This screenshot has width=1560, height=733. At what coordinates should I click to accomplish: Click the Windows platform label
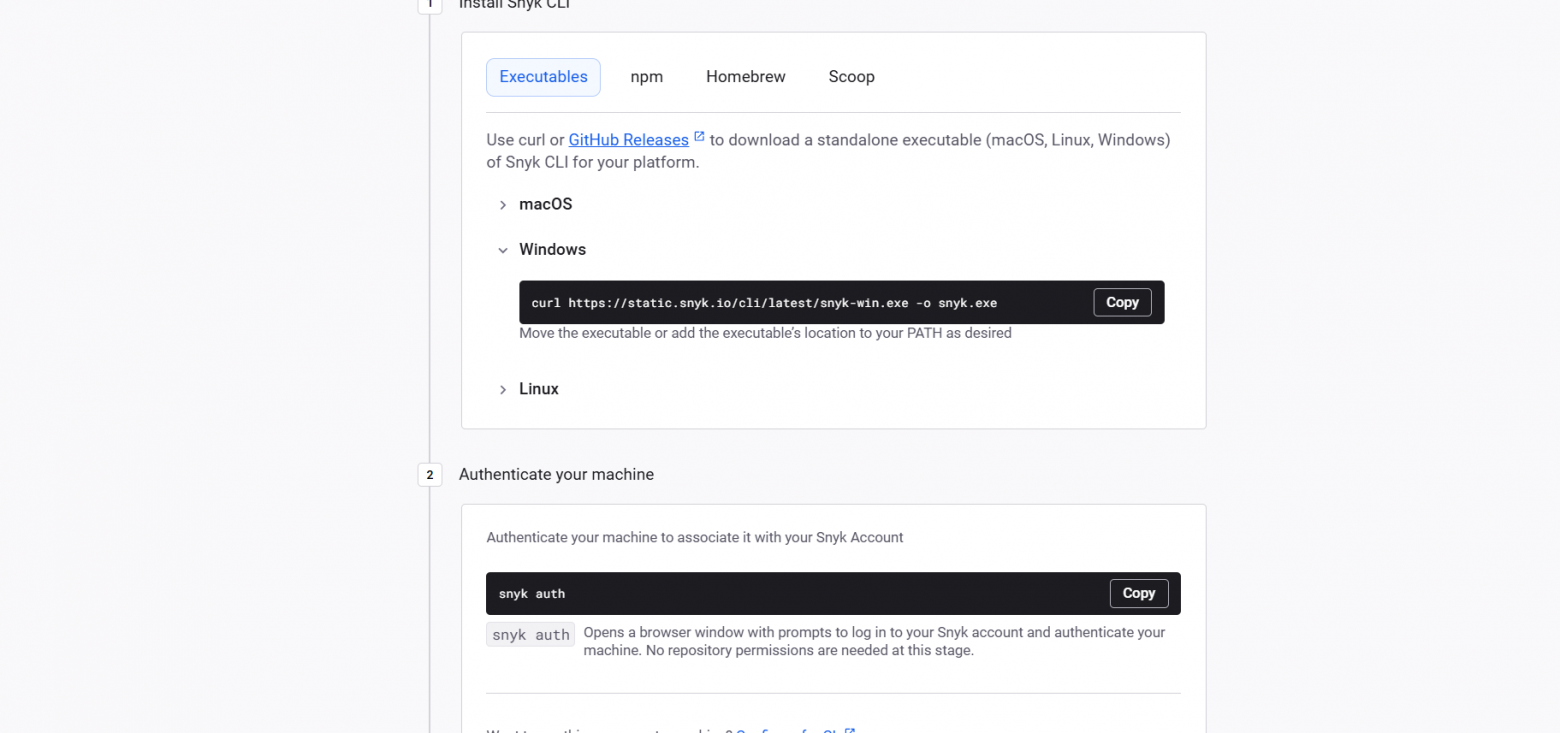552,249
